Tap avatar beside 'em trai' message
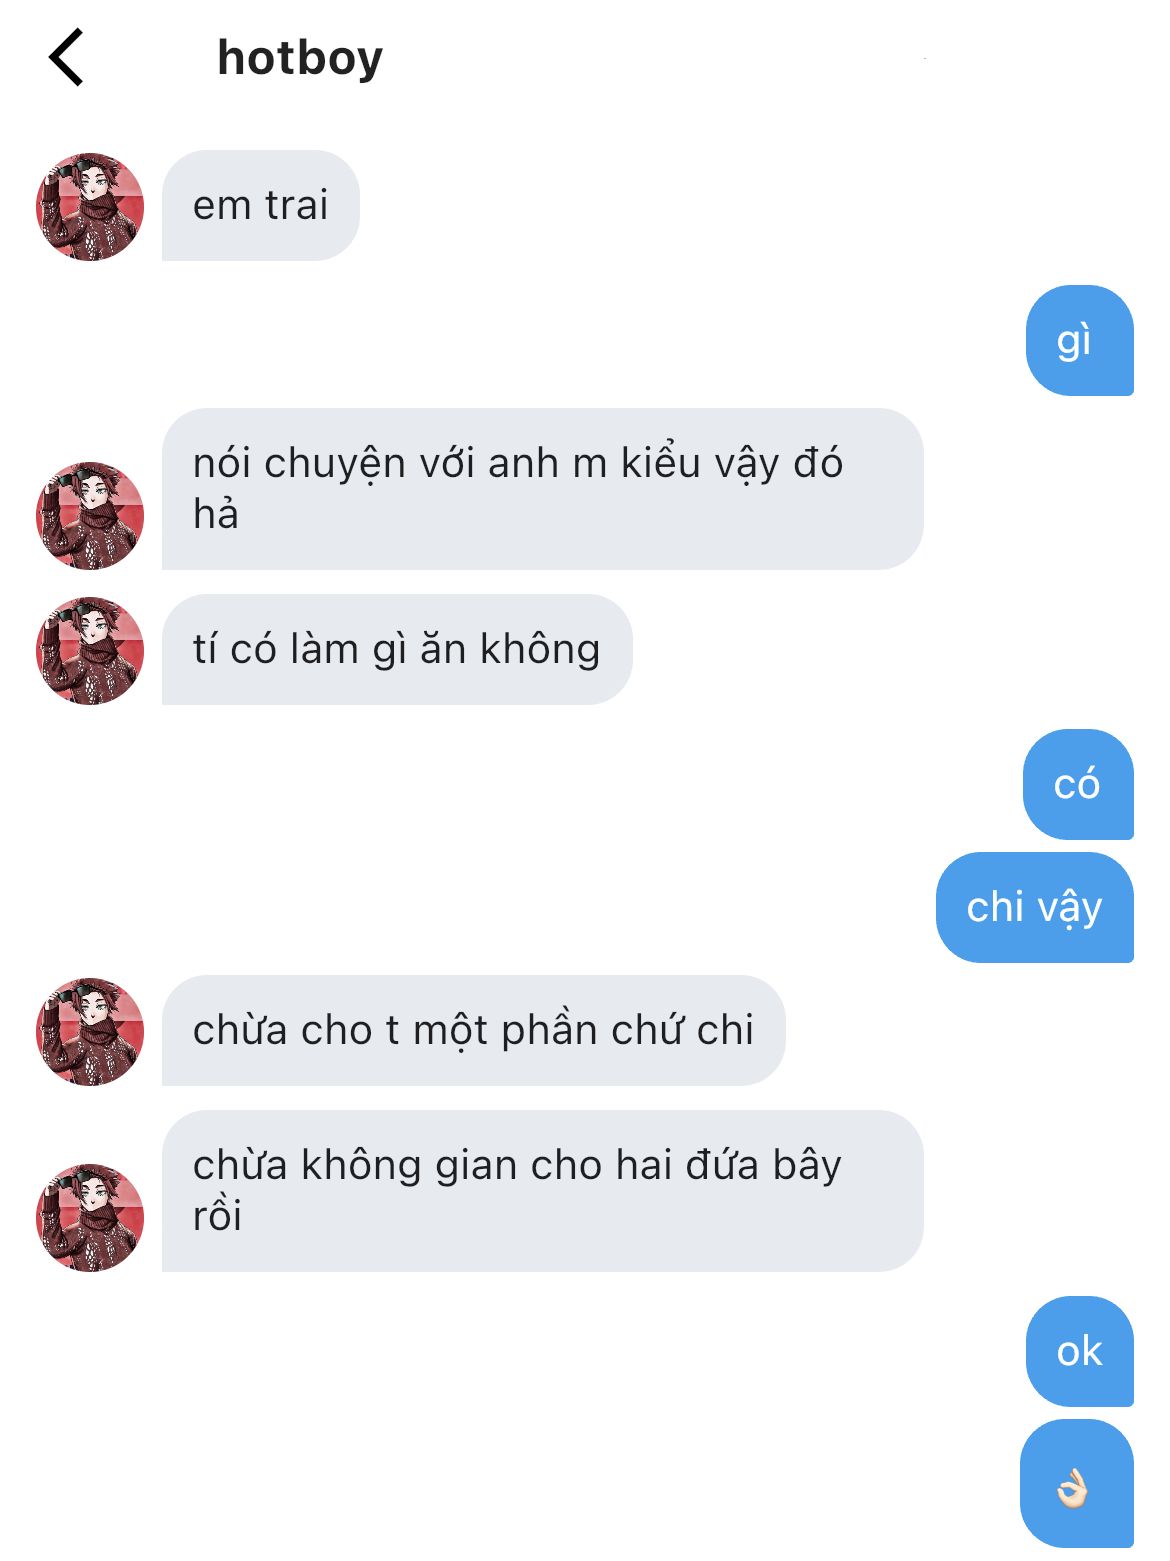1170x1561 pixels. pyautogui.click(x=90, y=207)
